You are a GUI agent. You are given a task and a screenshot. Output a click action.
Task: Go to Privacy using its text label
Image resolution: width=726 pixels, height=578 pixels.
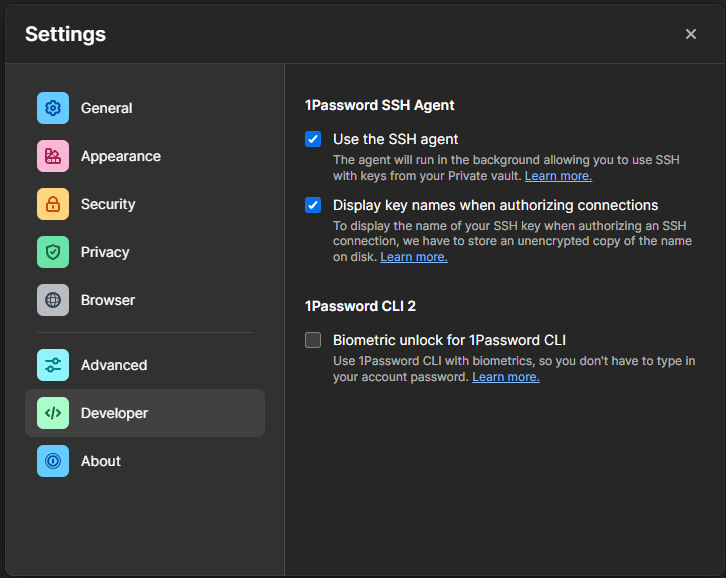tap(105, 252)
